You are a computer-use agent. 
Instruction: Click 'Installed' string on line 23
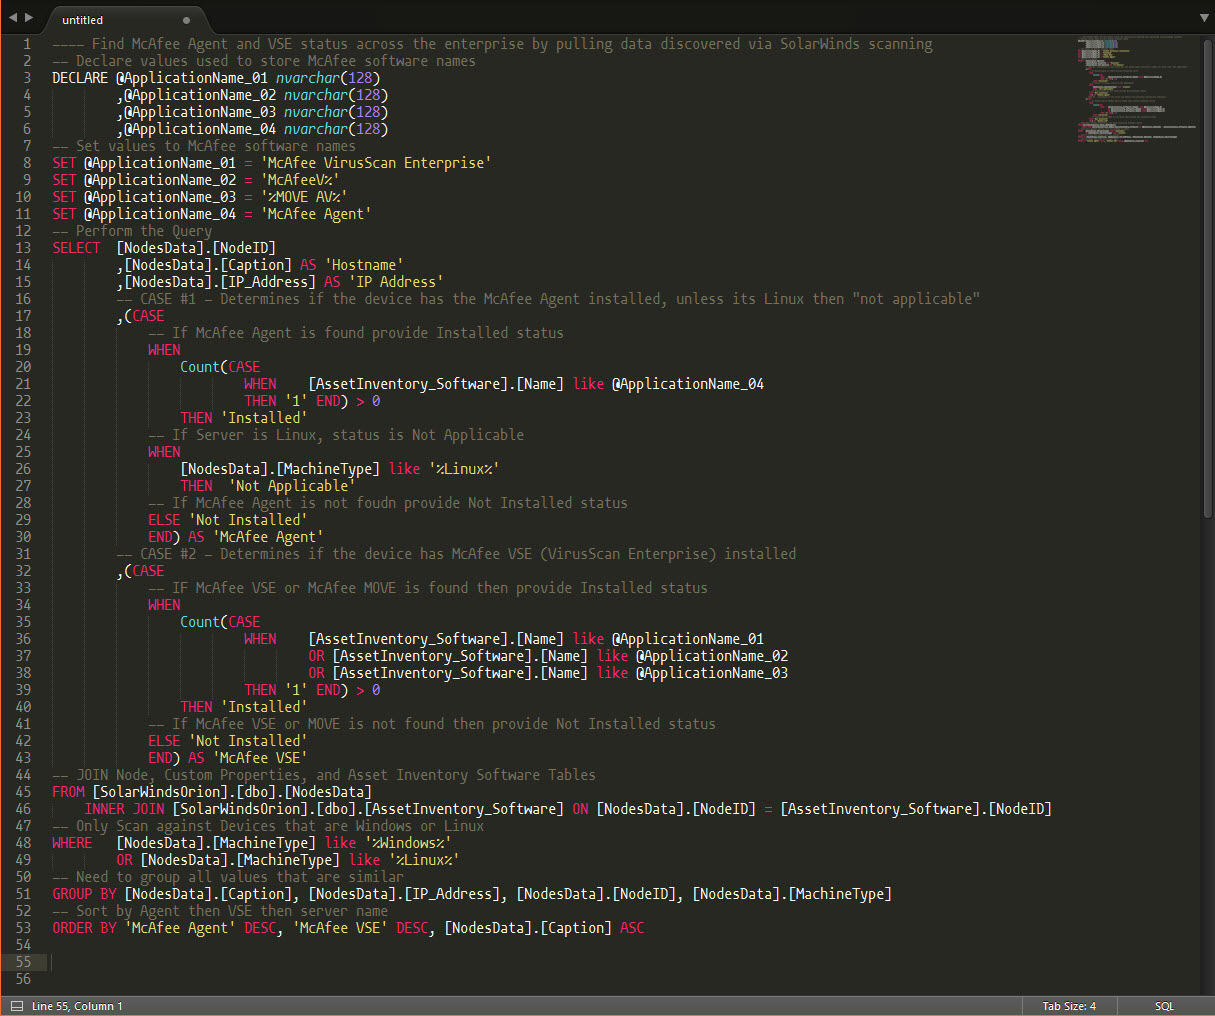point(264,418)
